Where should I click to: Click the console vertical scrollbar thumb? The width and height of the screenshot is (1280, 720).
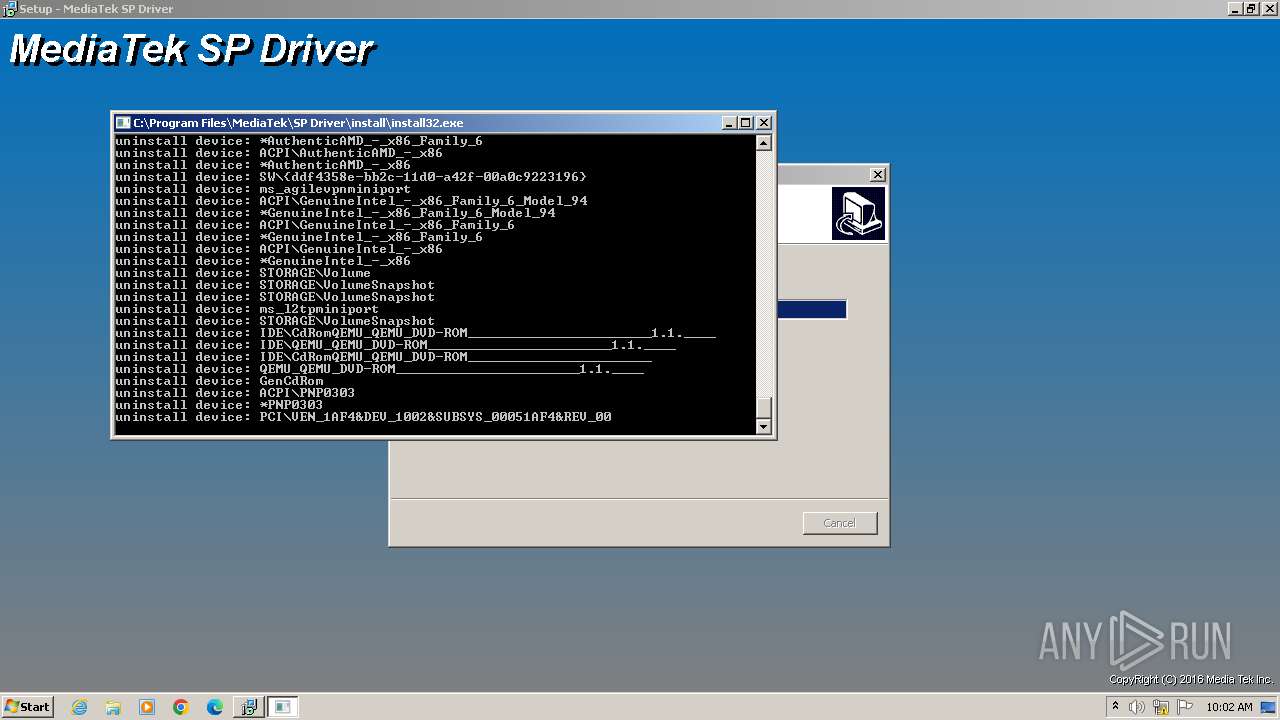pyautogui.click(x=764, y=408)
